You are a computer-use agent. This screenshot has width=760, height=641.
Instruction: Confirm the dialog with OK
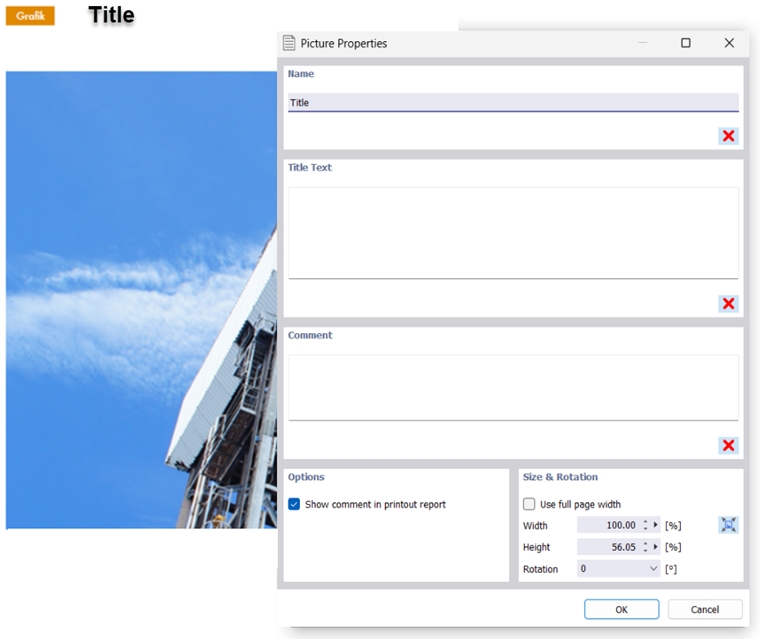621,609
